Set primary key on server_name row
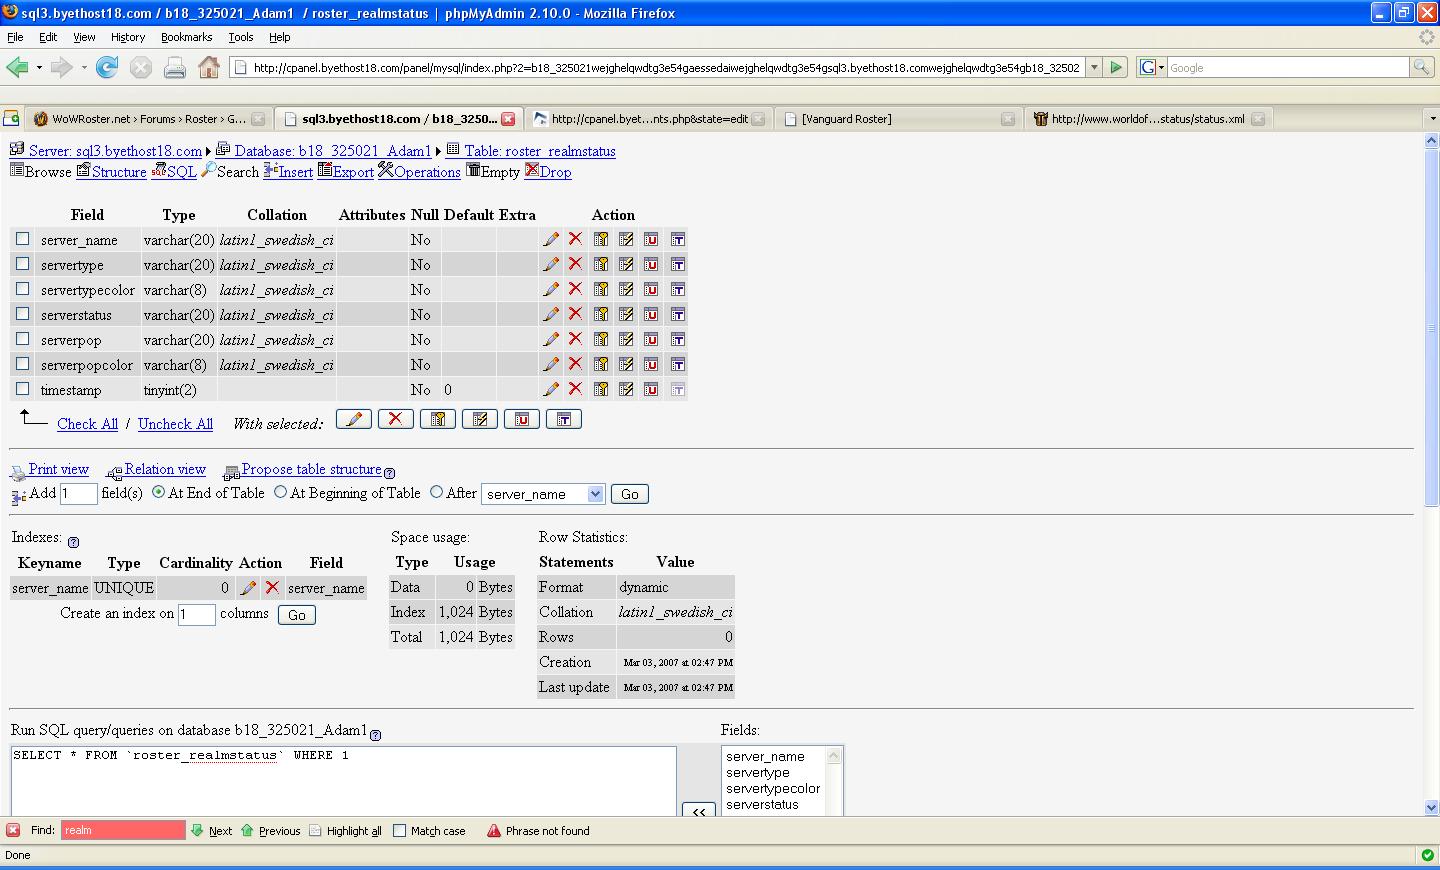This screenshot has width=1440, height=870. click(601, 239)
